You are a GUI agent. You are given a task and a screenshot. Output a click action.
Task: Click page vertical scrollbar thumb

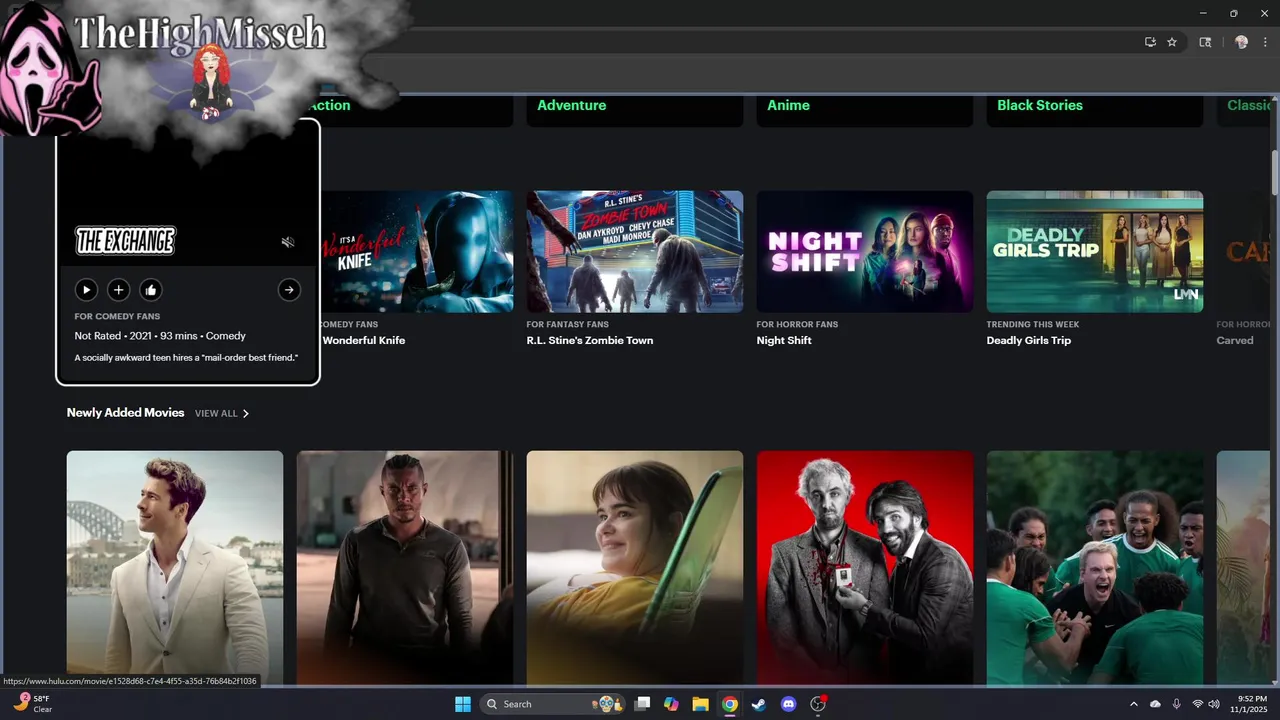click(1274, 172)
